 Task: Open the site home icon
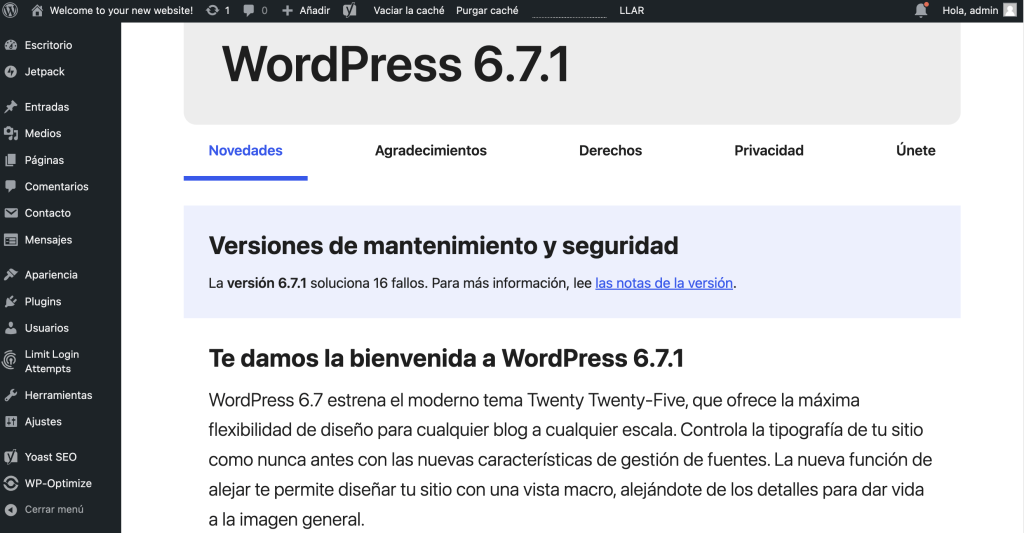[x=37, y=10]
